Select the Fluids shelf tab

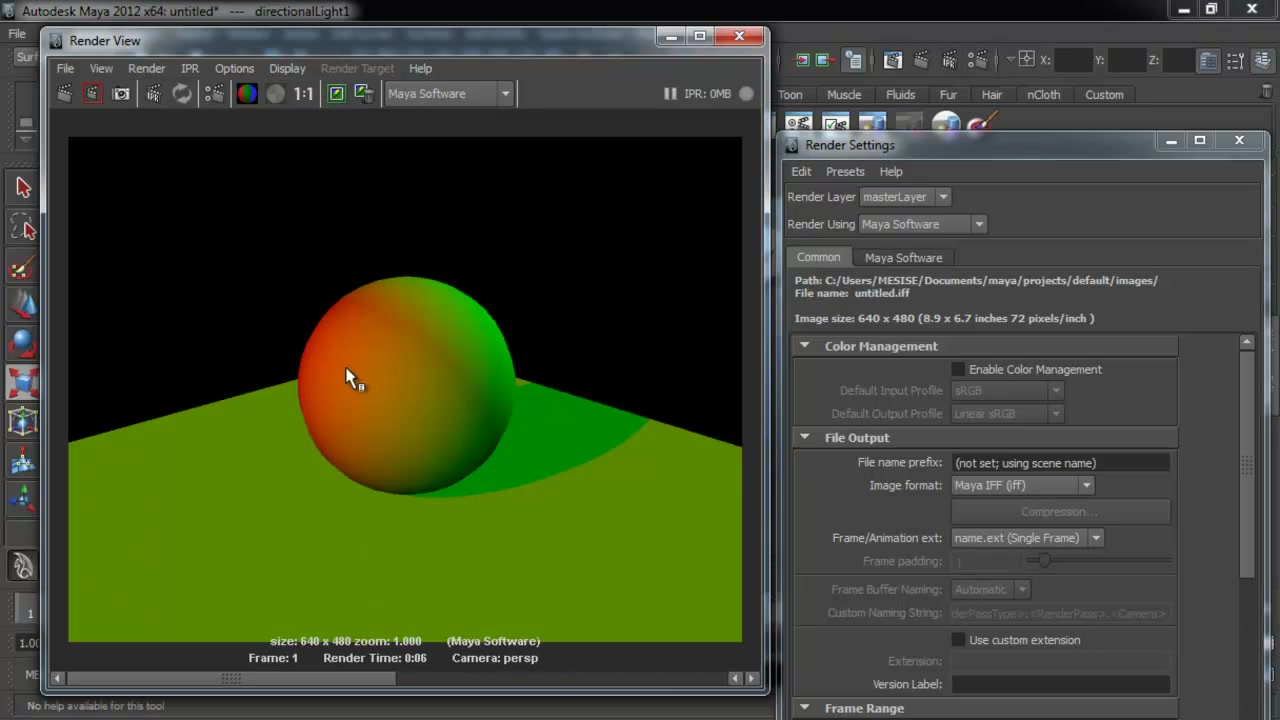coord(900,94)
